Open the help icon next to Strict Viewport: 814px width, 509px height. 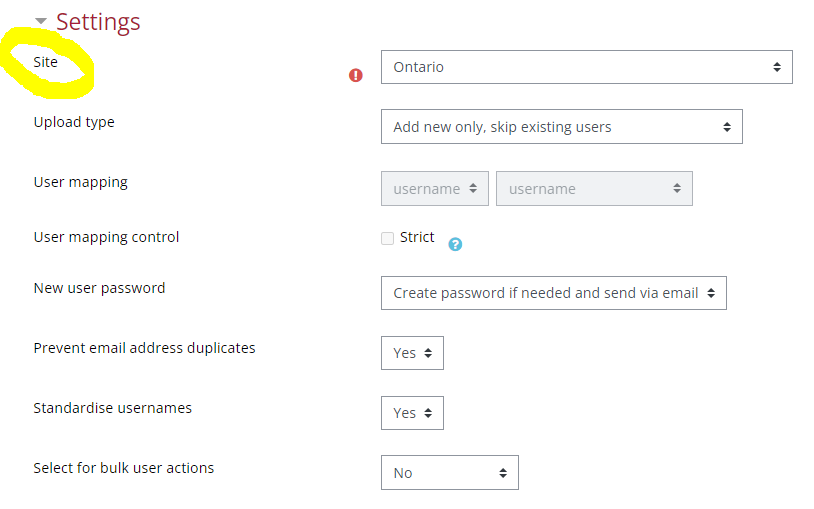pyautogui.click(x=455, y=244)
